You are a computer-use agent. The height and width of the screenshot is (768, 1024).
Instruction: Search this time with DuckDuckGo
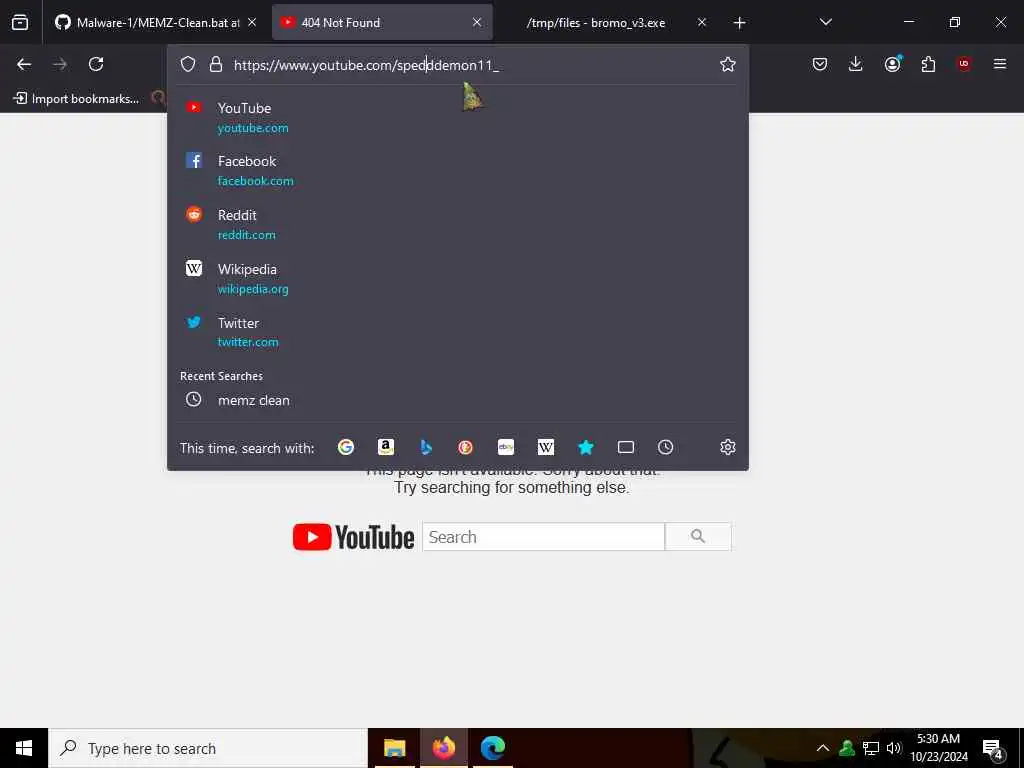(x=466, y=447)
